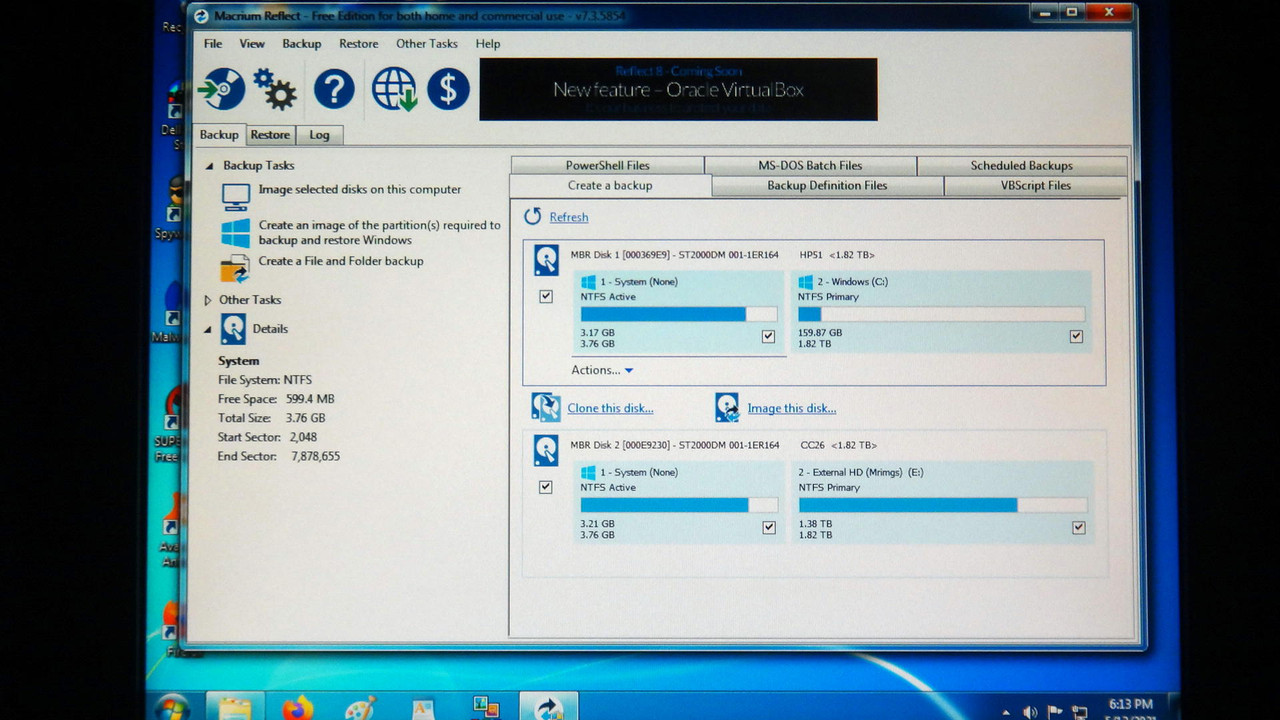
Task: Open the Restore menu
Action: (x=358, y=44)
